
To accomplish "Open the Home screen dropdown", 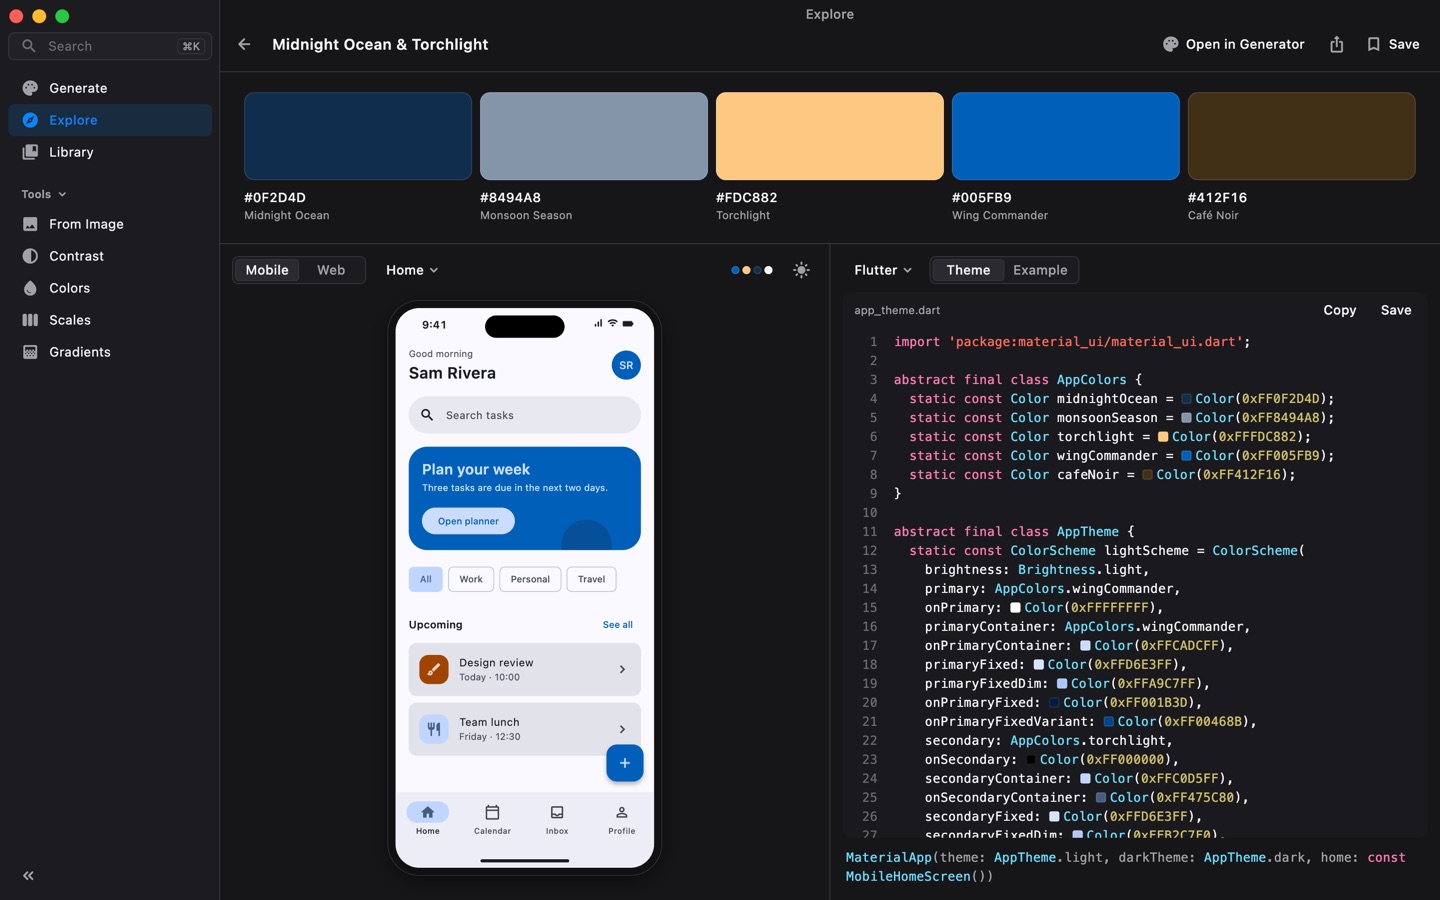I will pyautogui.click(x=412, y=270).
